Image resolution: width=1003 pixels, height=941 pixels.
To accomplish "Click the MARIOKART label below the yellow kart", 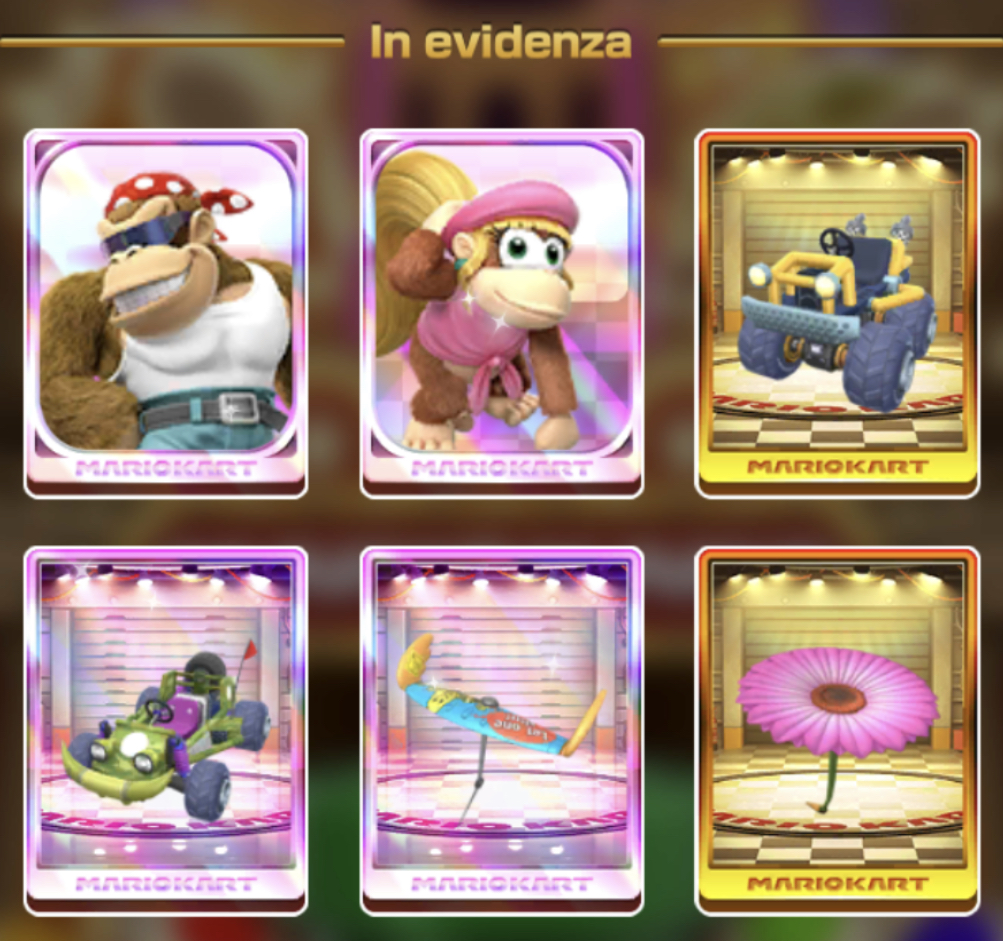I will pos(837,467).
